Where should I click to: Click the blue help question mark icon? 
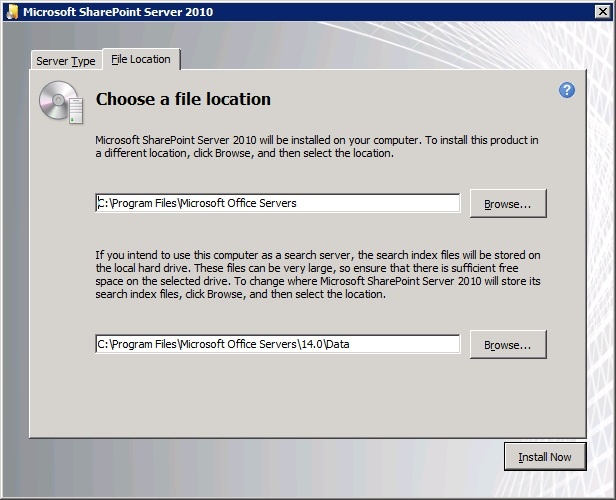click(x=566, y=90)
